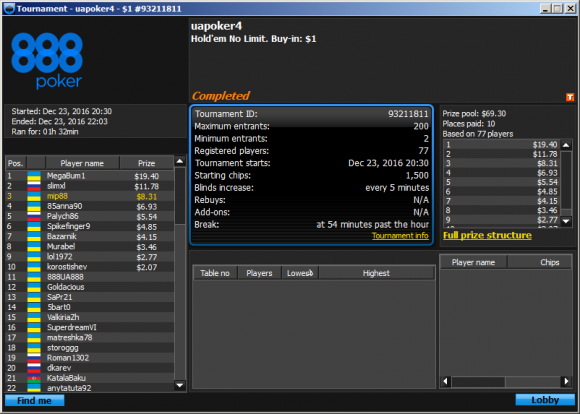Select player lol1972
Image resolution: width=580 pixels, height=414 pixels.
click(x=90, y=257)
